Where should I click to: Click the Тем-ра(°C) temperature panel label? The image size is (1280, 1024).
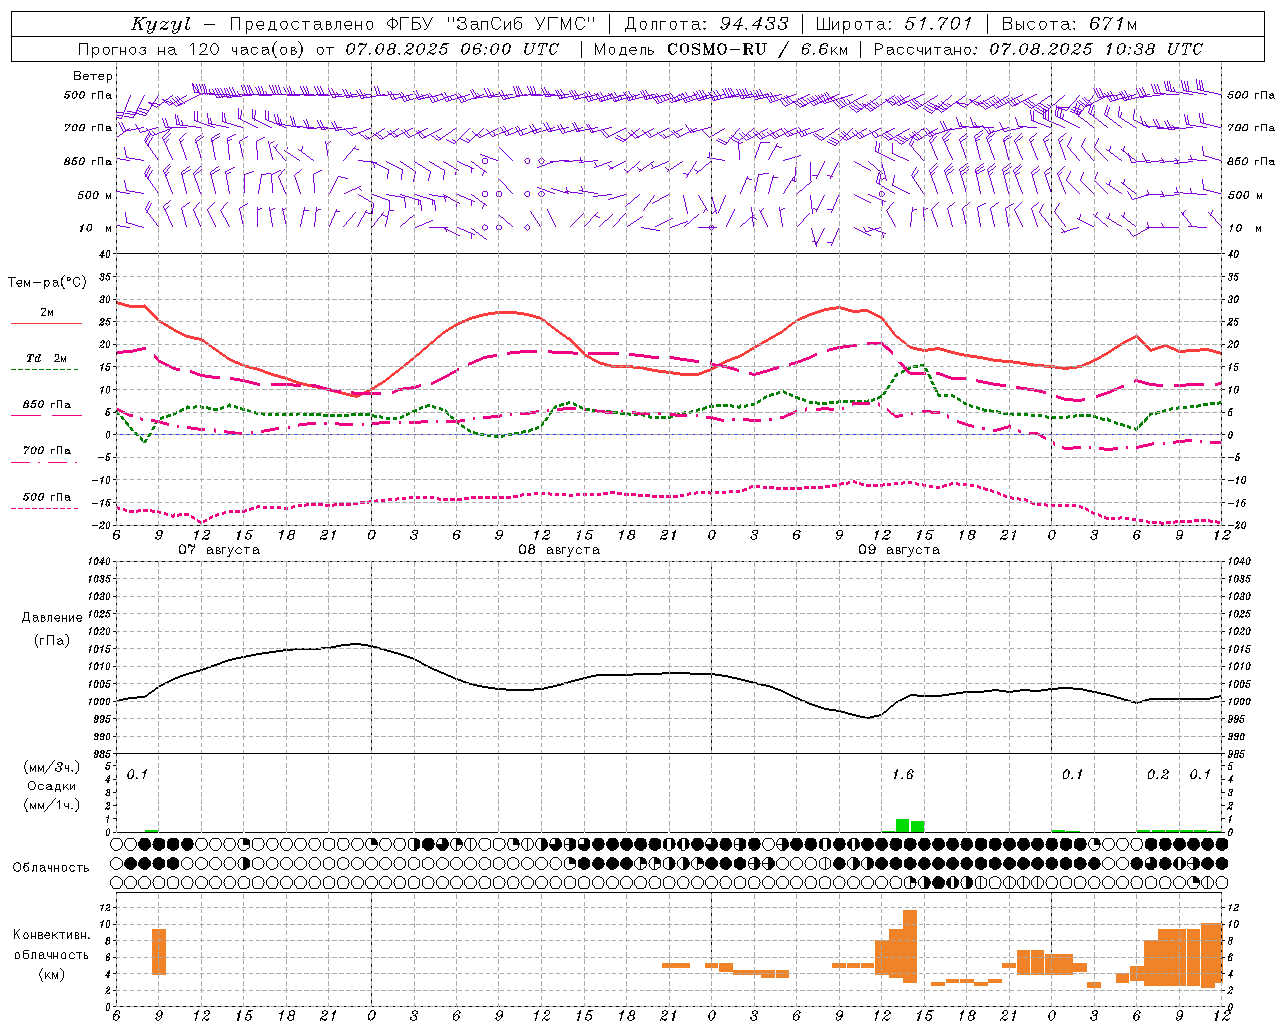point(47,283)
